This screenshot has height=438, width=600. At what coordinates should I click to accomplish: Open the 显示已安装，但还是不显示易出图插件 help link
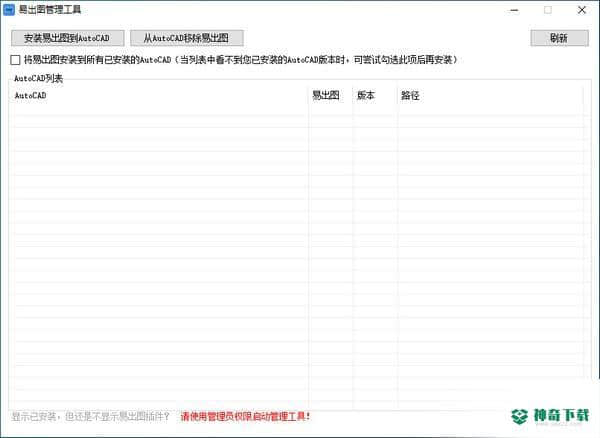(x=90, y=416)
